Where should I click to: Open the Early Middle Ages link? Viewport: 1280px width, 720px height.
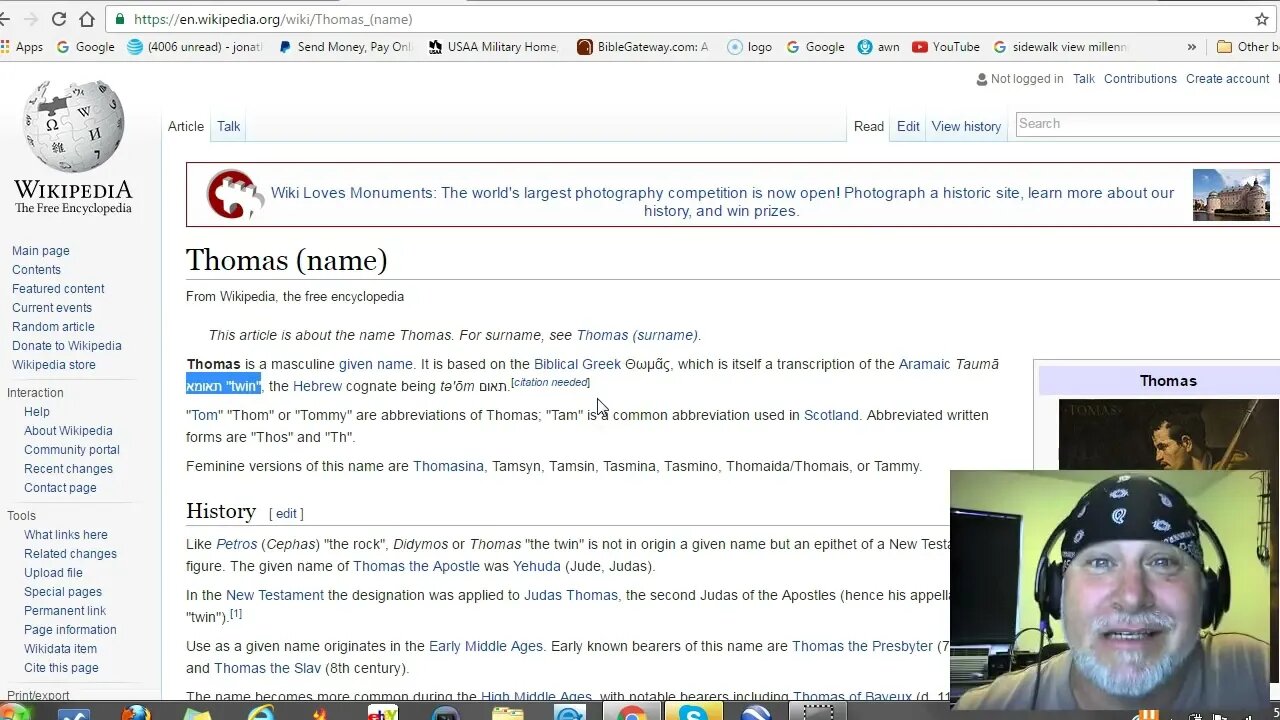486,646
